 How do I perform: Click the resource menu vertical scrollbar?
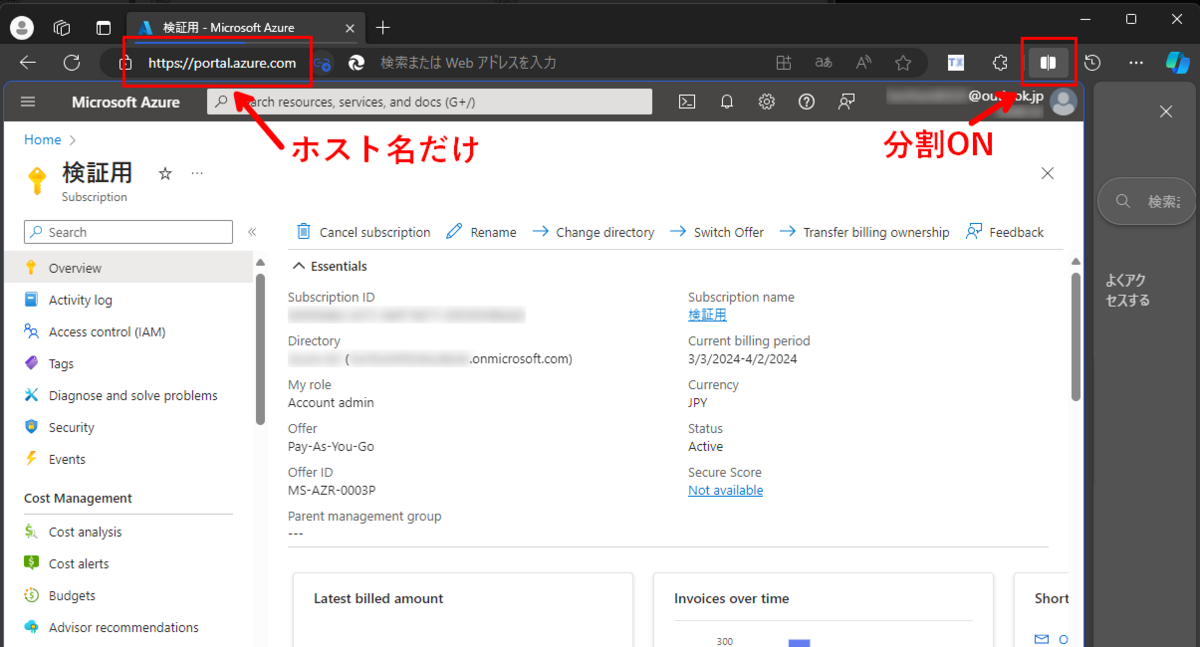(x=260, y=348)
